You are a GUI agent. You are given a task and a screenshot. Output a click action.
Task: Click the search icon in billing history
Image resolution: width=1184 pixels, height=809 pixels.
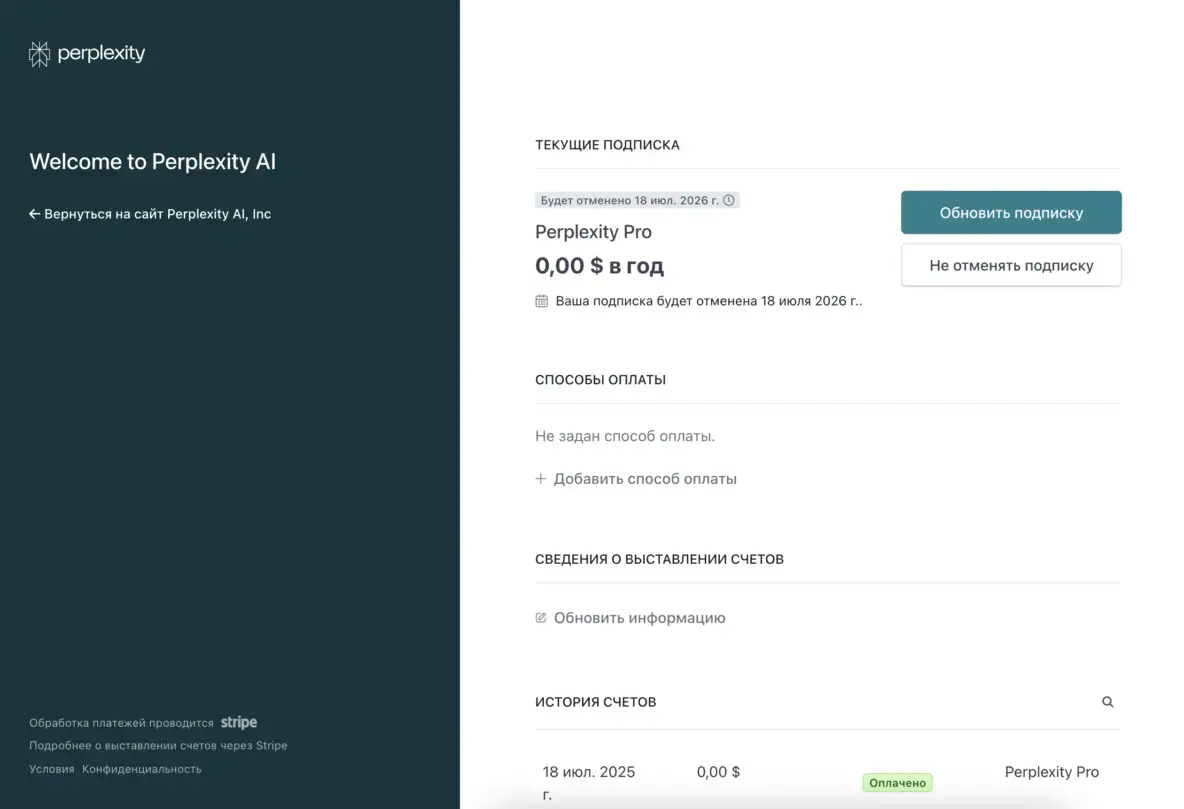tap(1107, 701)
